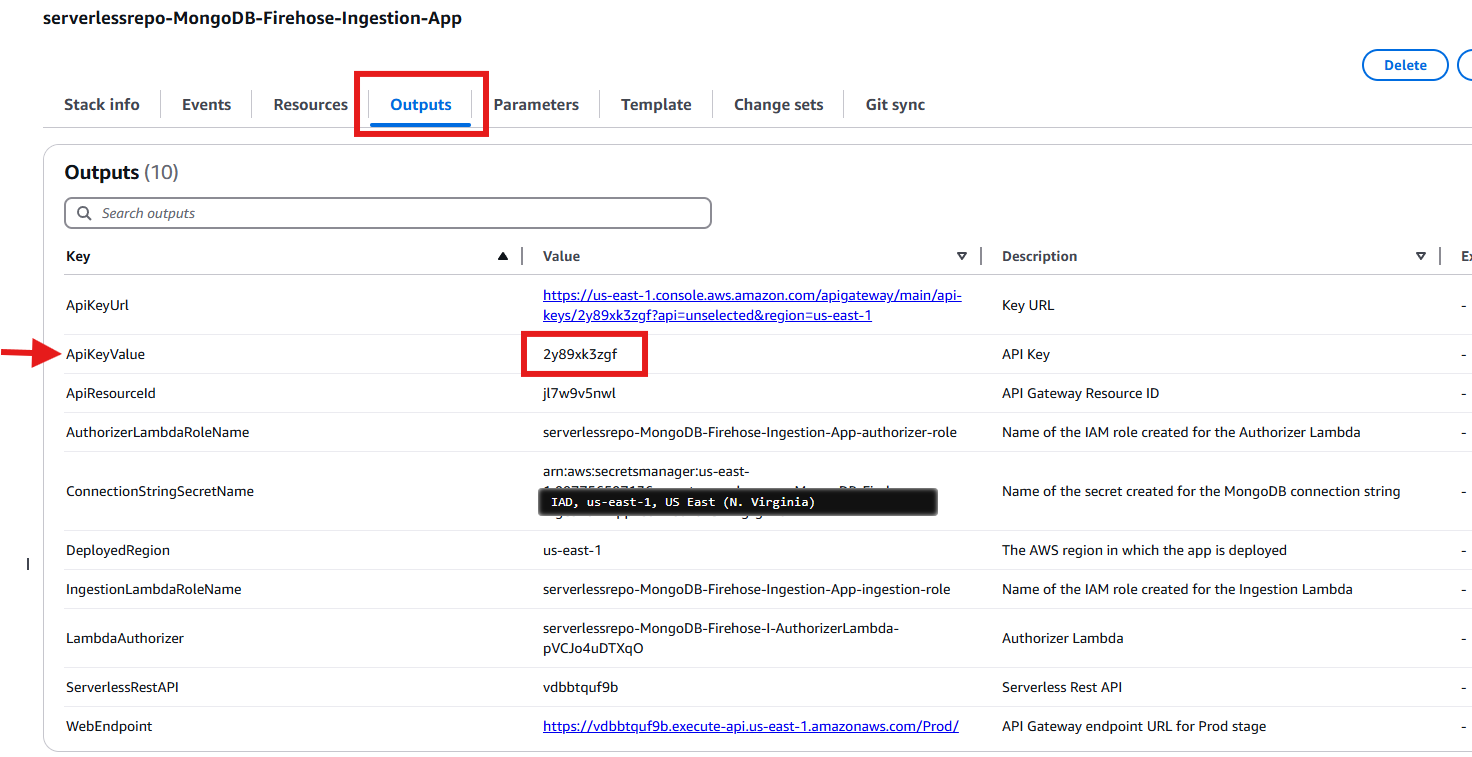1472x757 pixels.
Task: Click the Description column header
Action: click(1039, 256)
